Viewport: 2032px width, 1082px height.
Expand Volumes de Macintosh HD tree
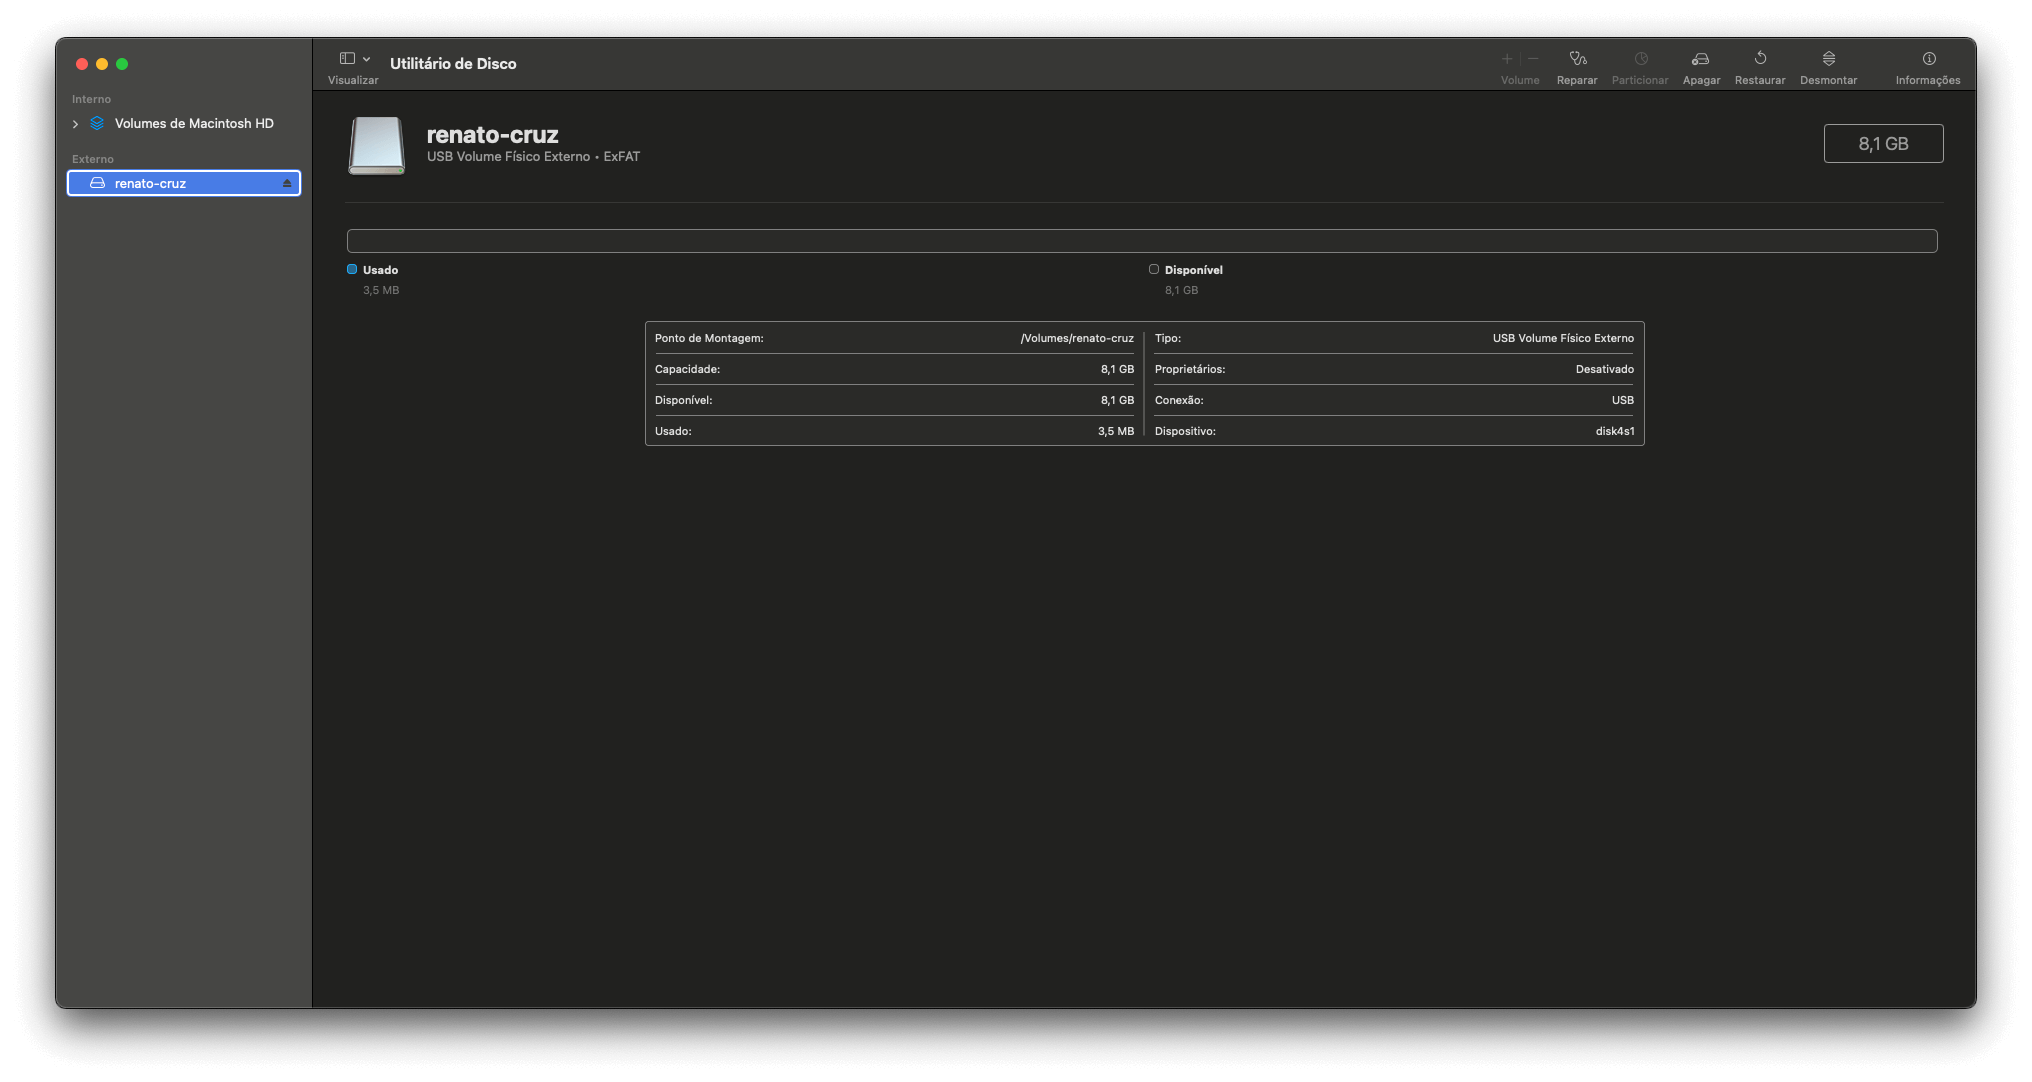[x=75, y=124]
